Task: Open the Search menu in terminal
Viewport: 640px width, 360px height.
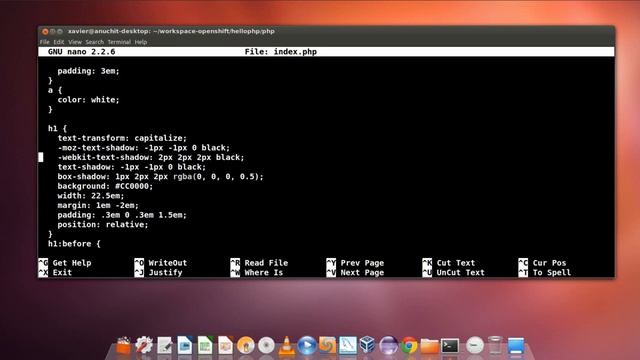Action: pyautogui.click(x=95, y=42)
